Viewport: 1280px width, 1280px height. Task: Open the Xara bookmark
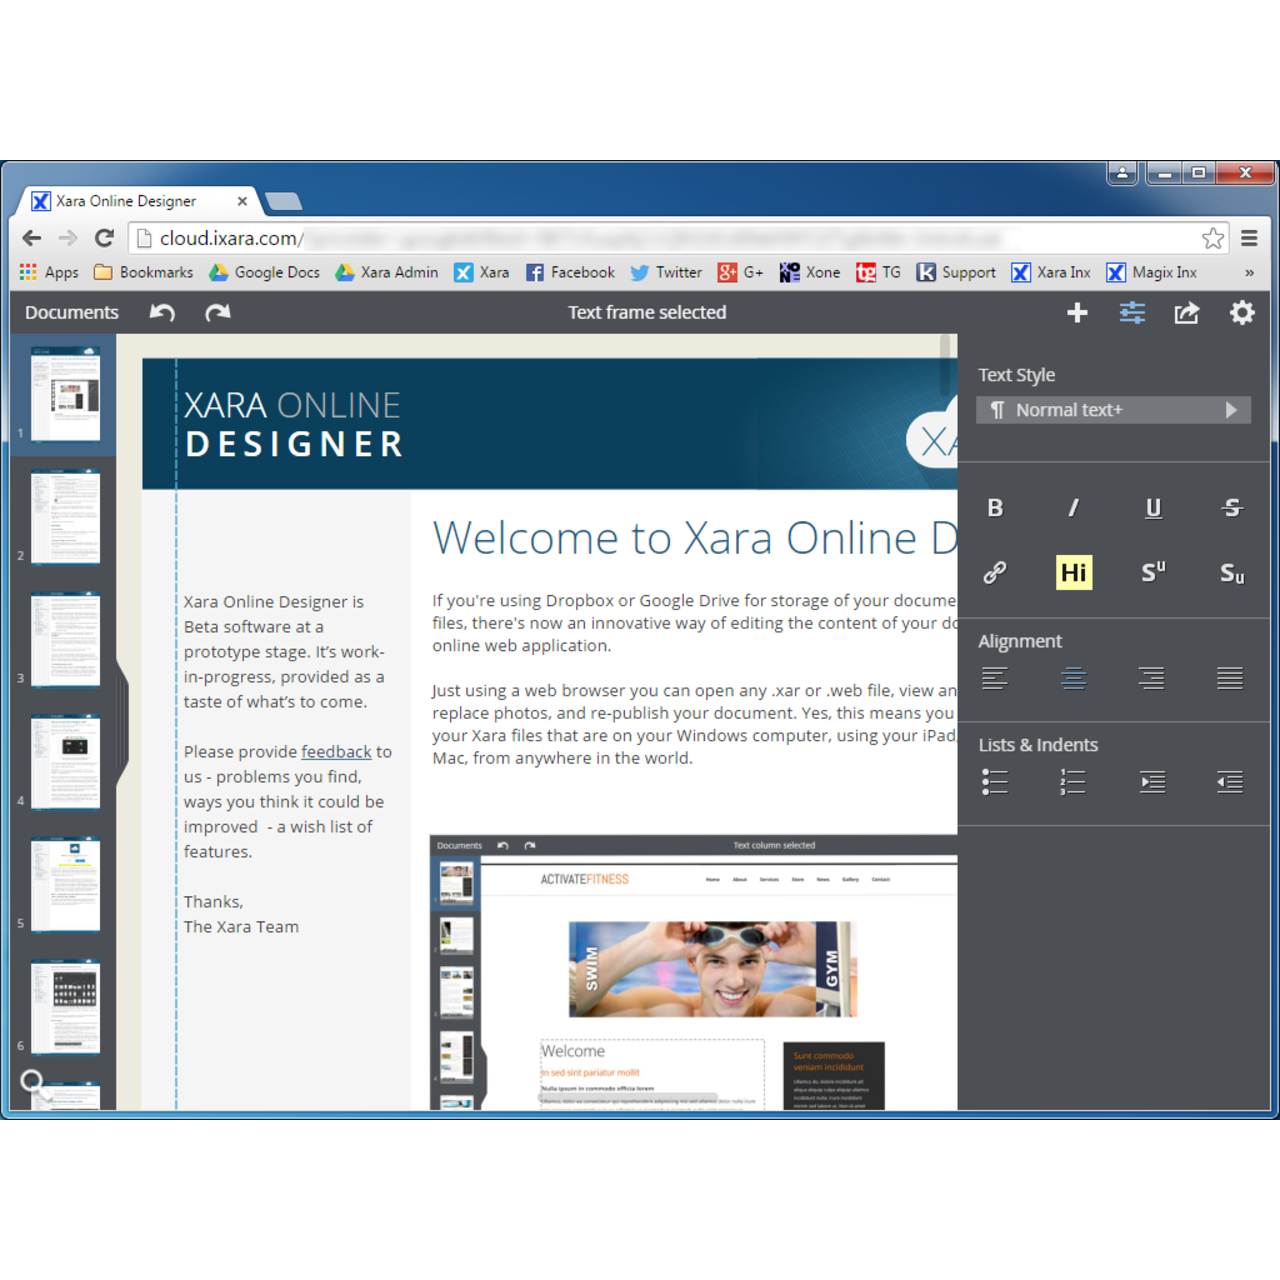[x=482, y=272]
